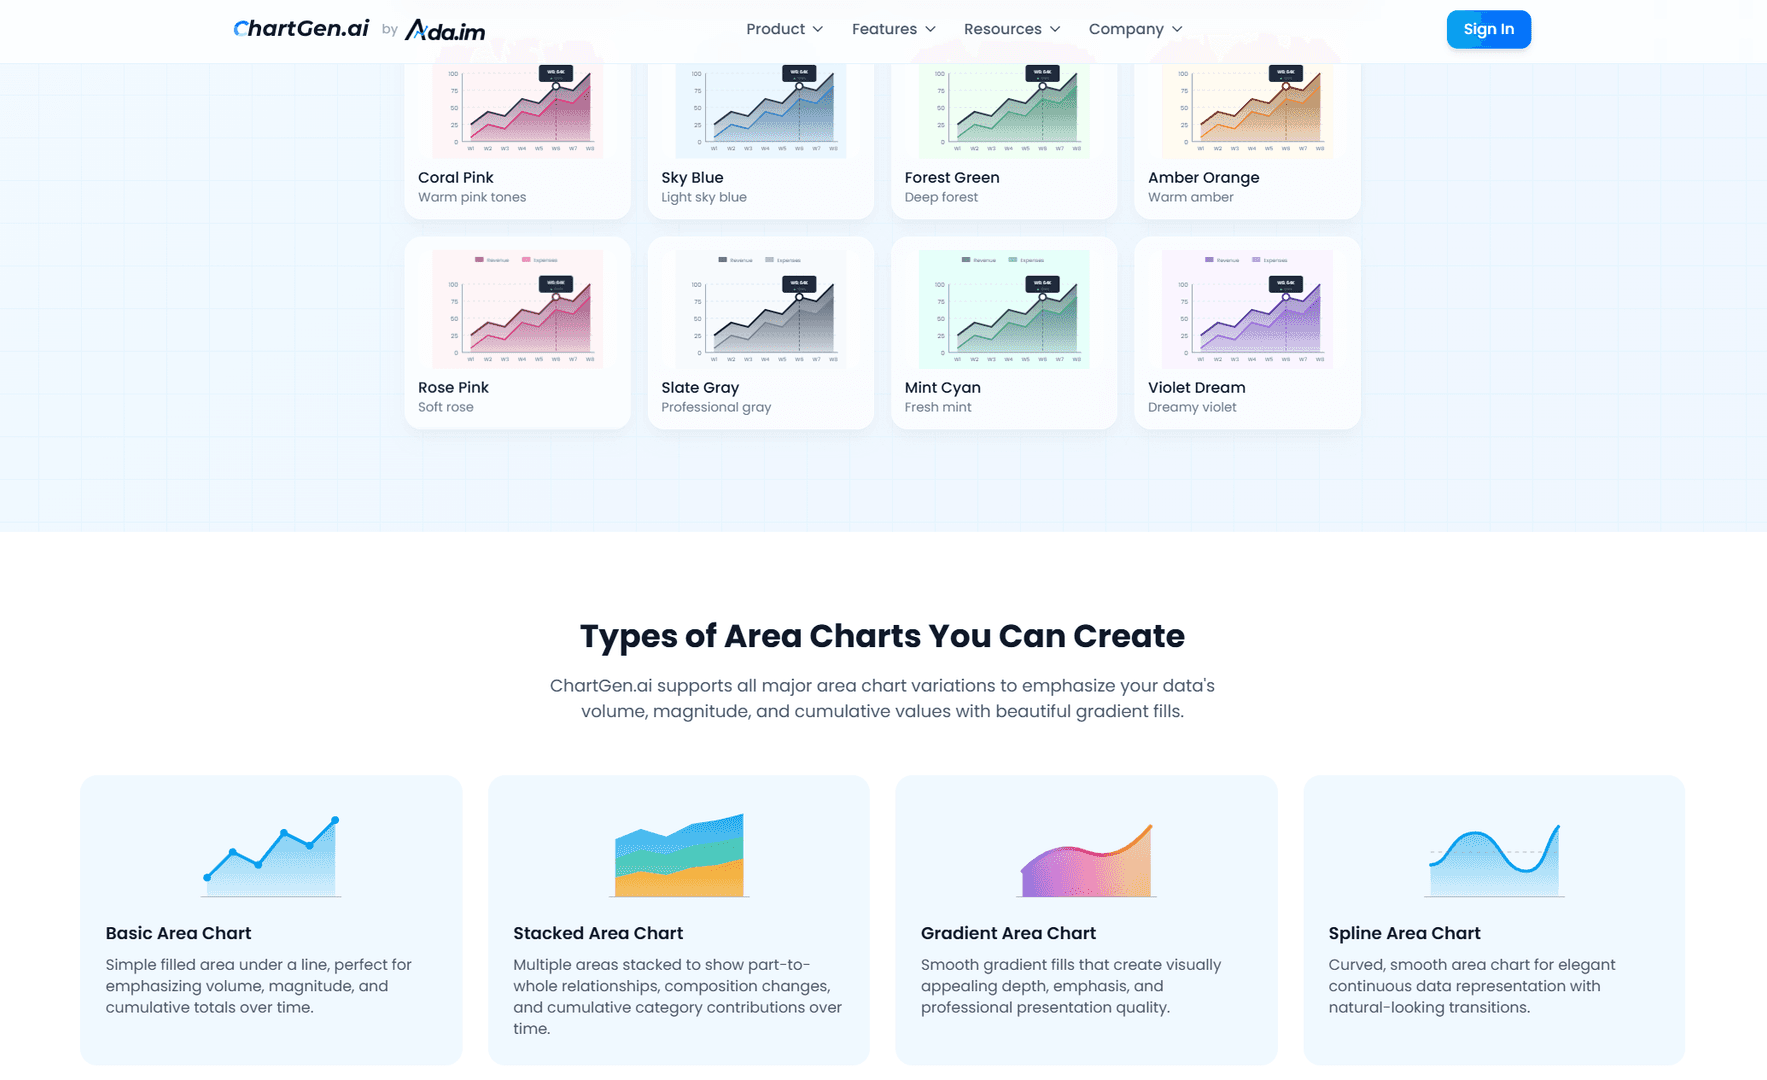
Task: Open the Ada.im logo link
Action: (445, 30)
